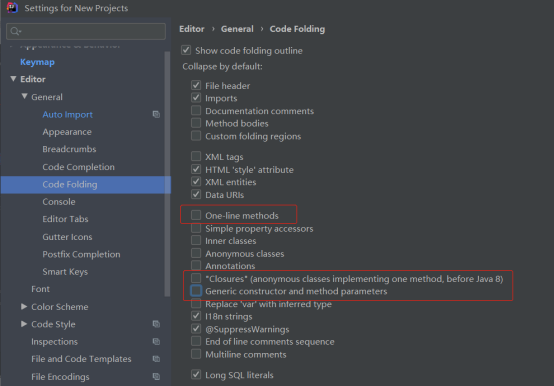Click the settings tree vertical scrollbar
The height and width of the screenshot is (386, 554).
(167, 173)
